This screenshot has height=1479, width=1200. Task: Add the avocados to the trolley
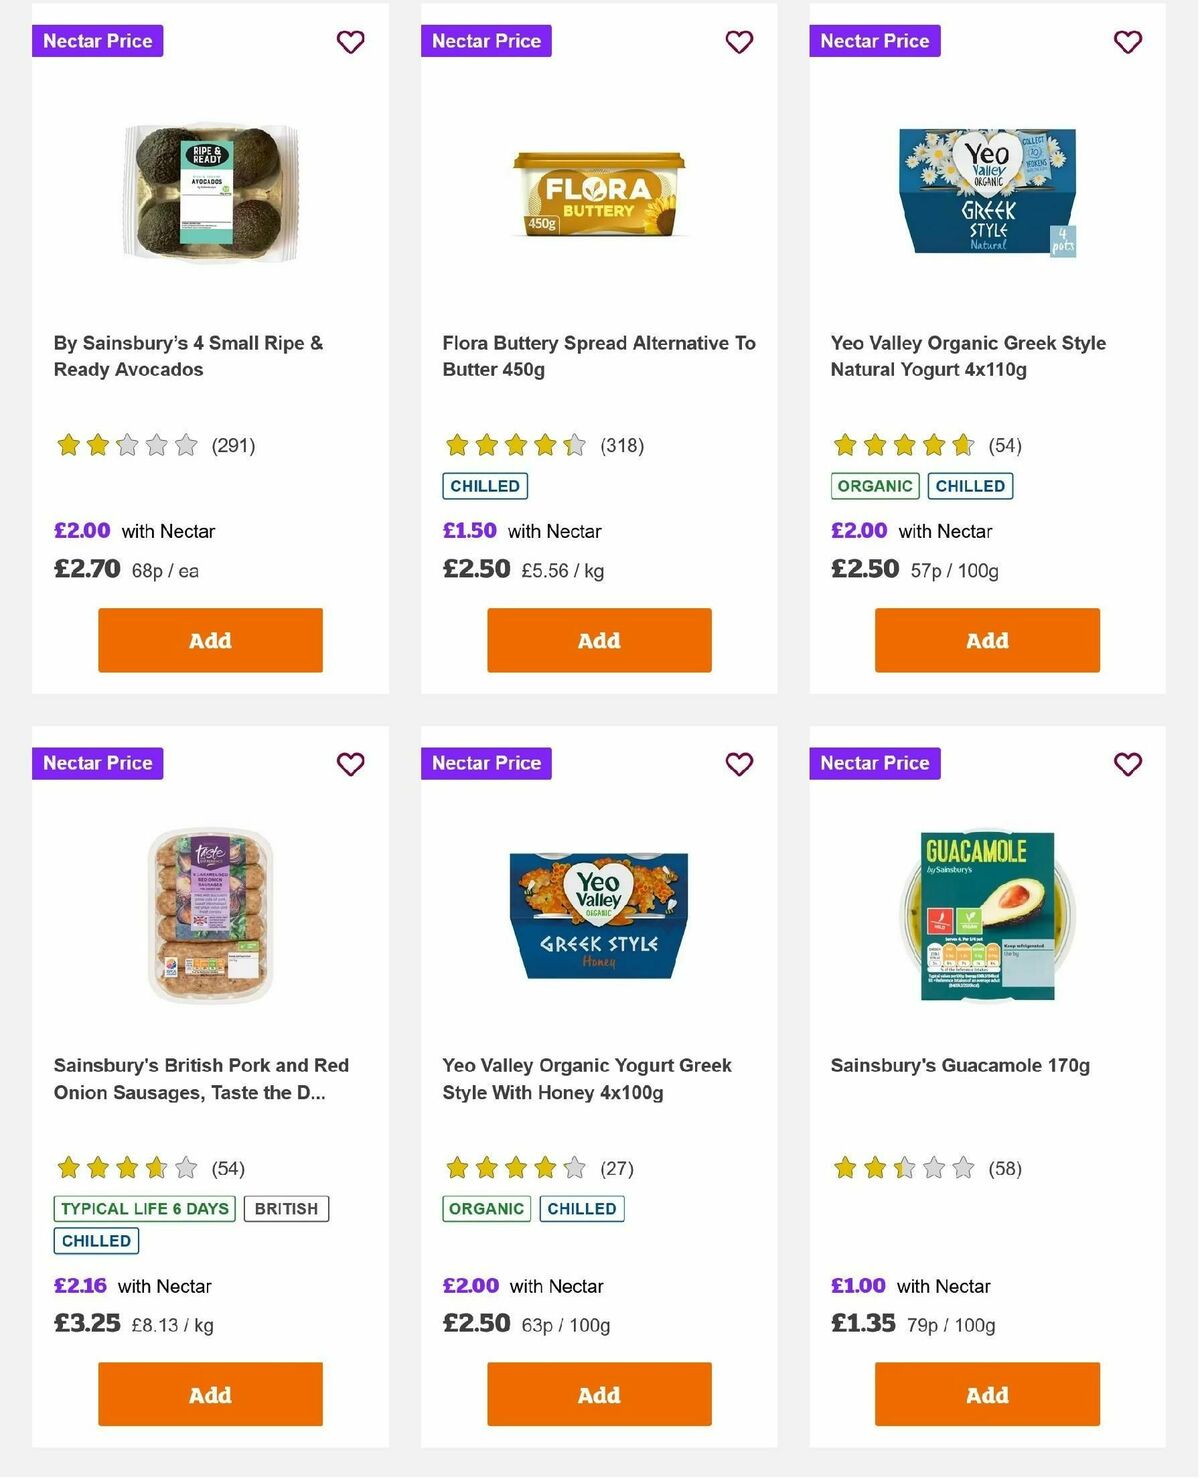tap(209, 640)
